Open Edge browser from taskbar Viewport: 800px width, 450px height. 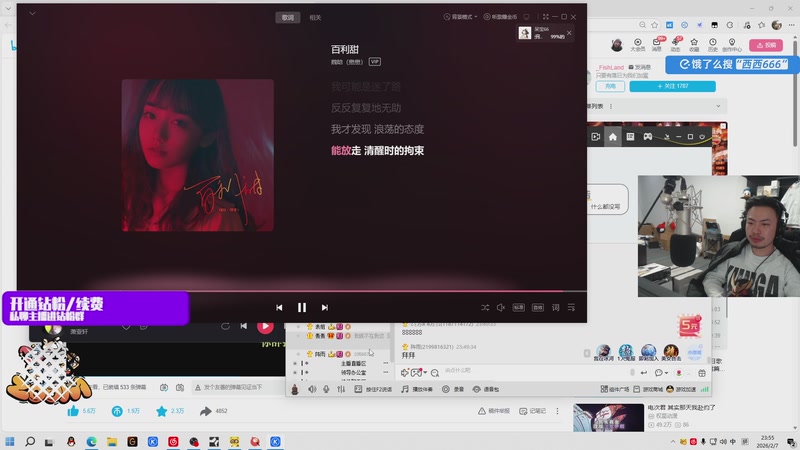pyautogui.click(x=91, y=441)
